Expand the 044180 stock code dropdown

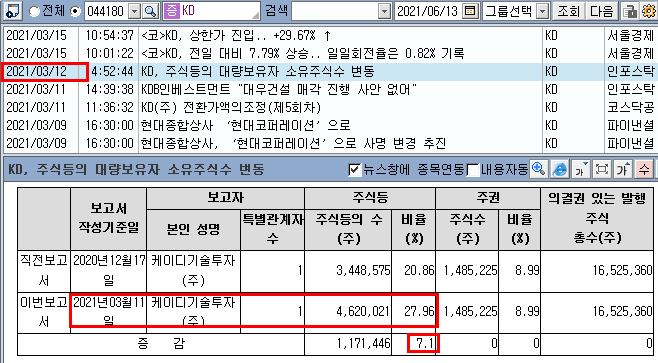point(134,11)
